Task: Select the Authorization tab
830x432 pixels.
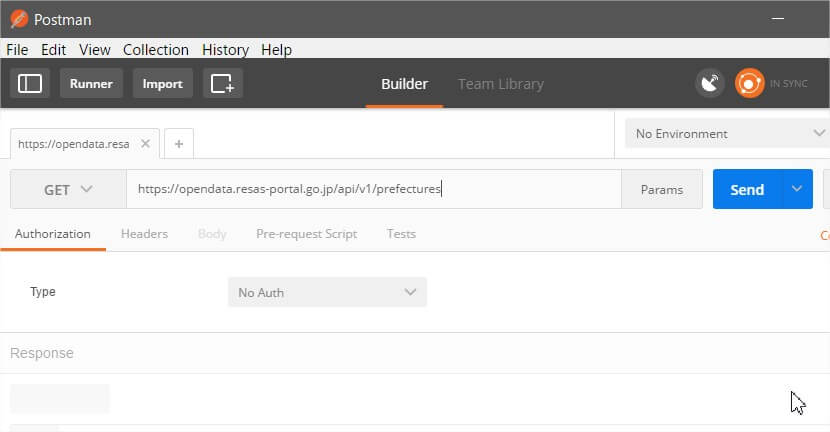Action: [x=52, y=234]
